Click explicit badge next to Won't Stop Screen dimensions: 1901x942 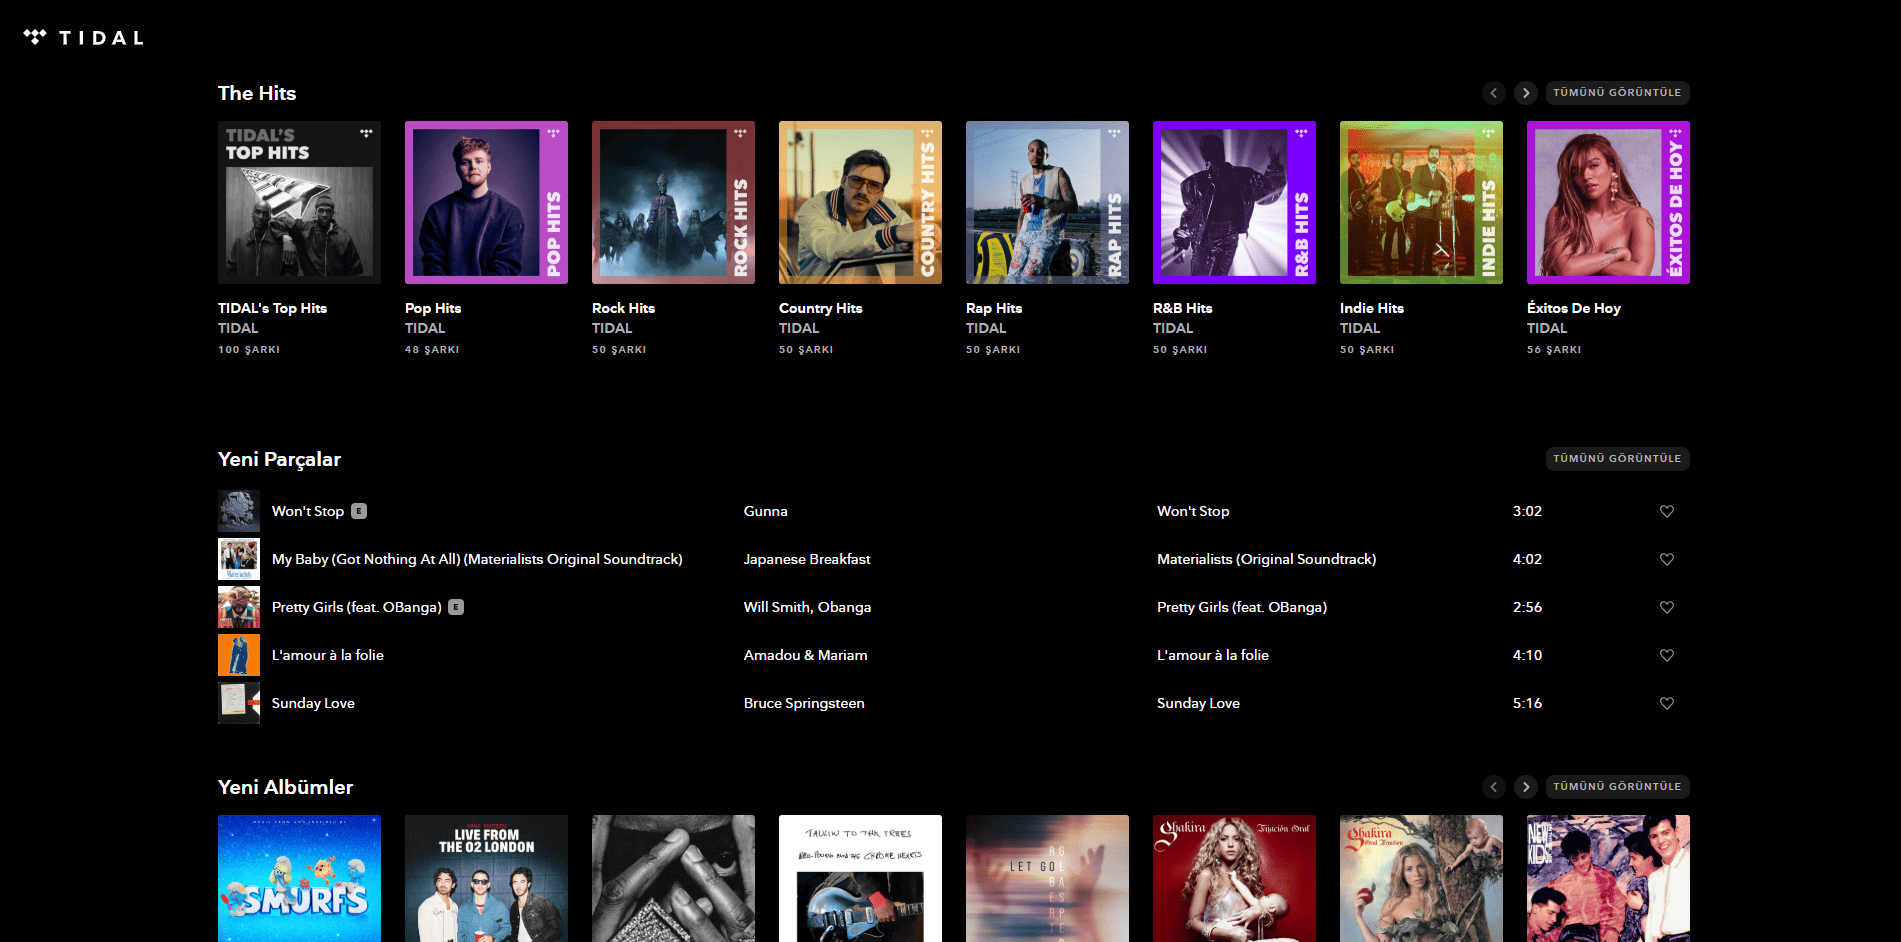click(x=359, y=511)
